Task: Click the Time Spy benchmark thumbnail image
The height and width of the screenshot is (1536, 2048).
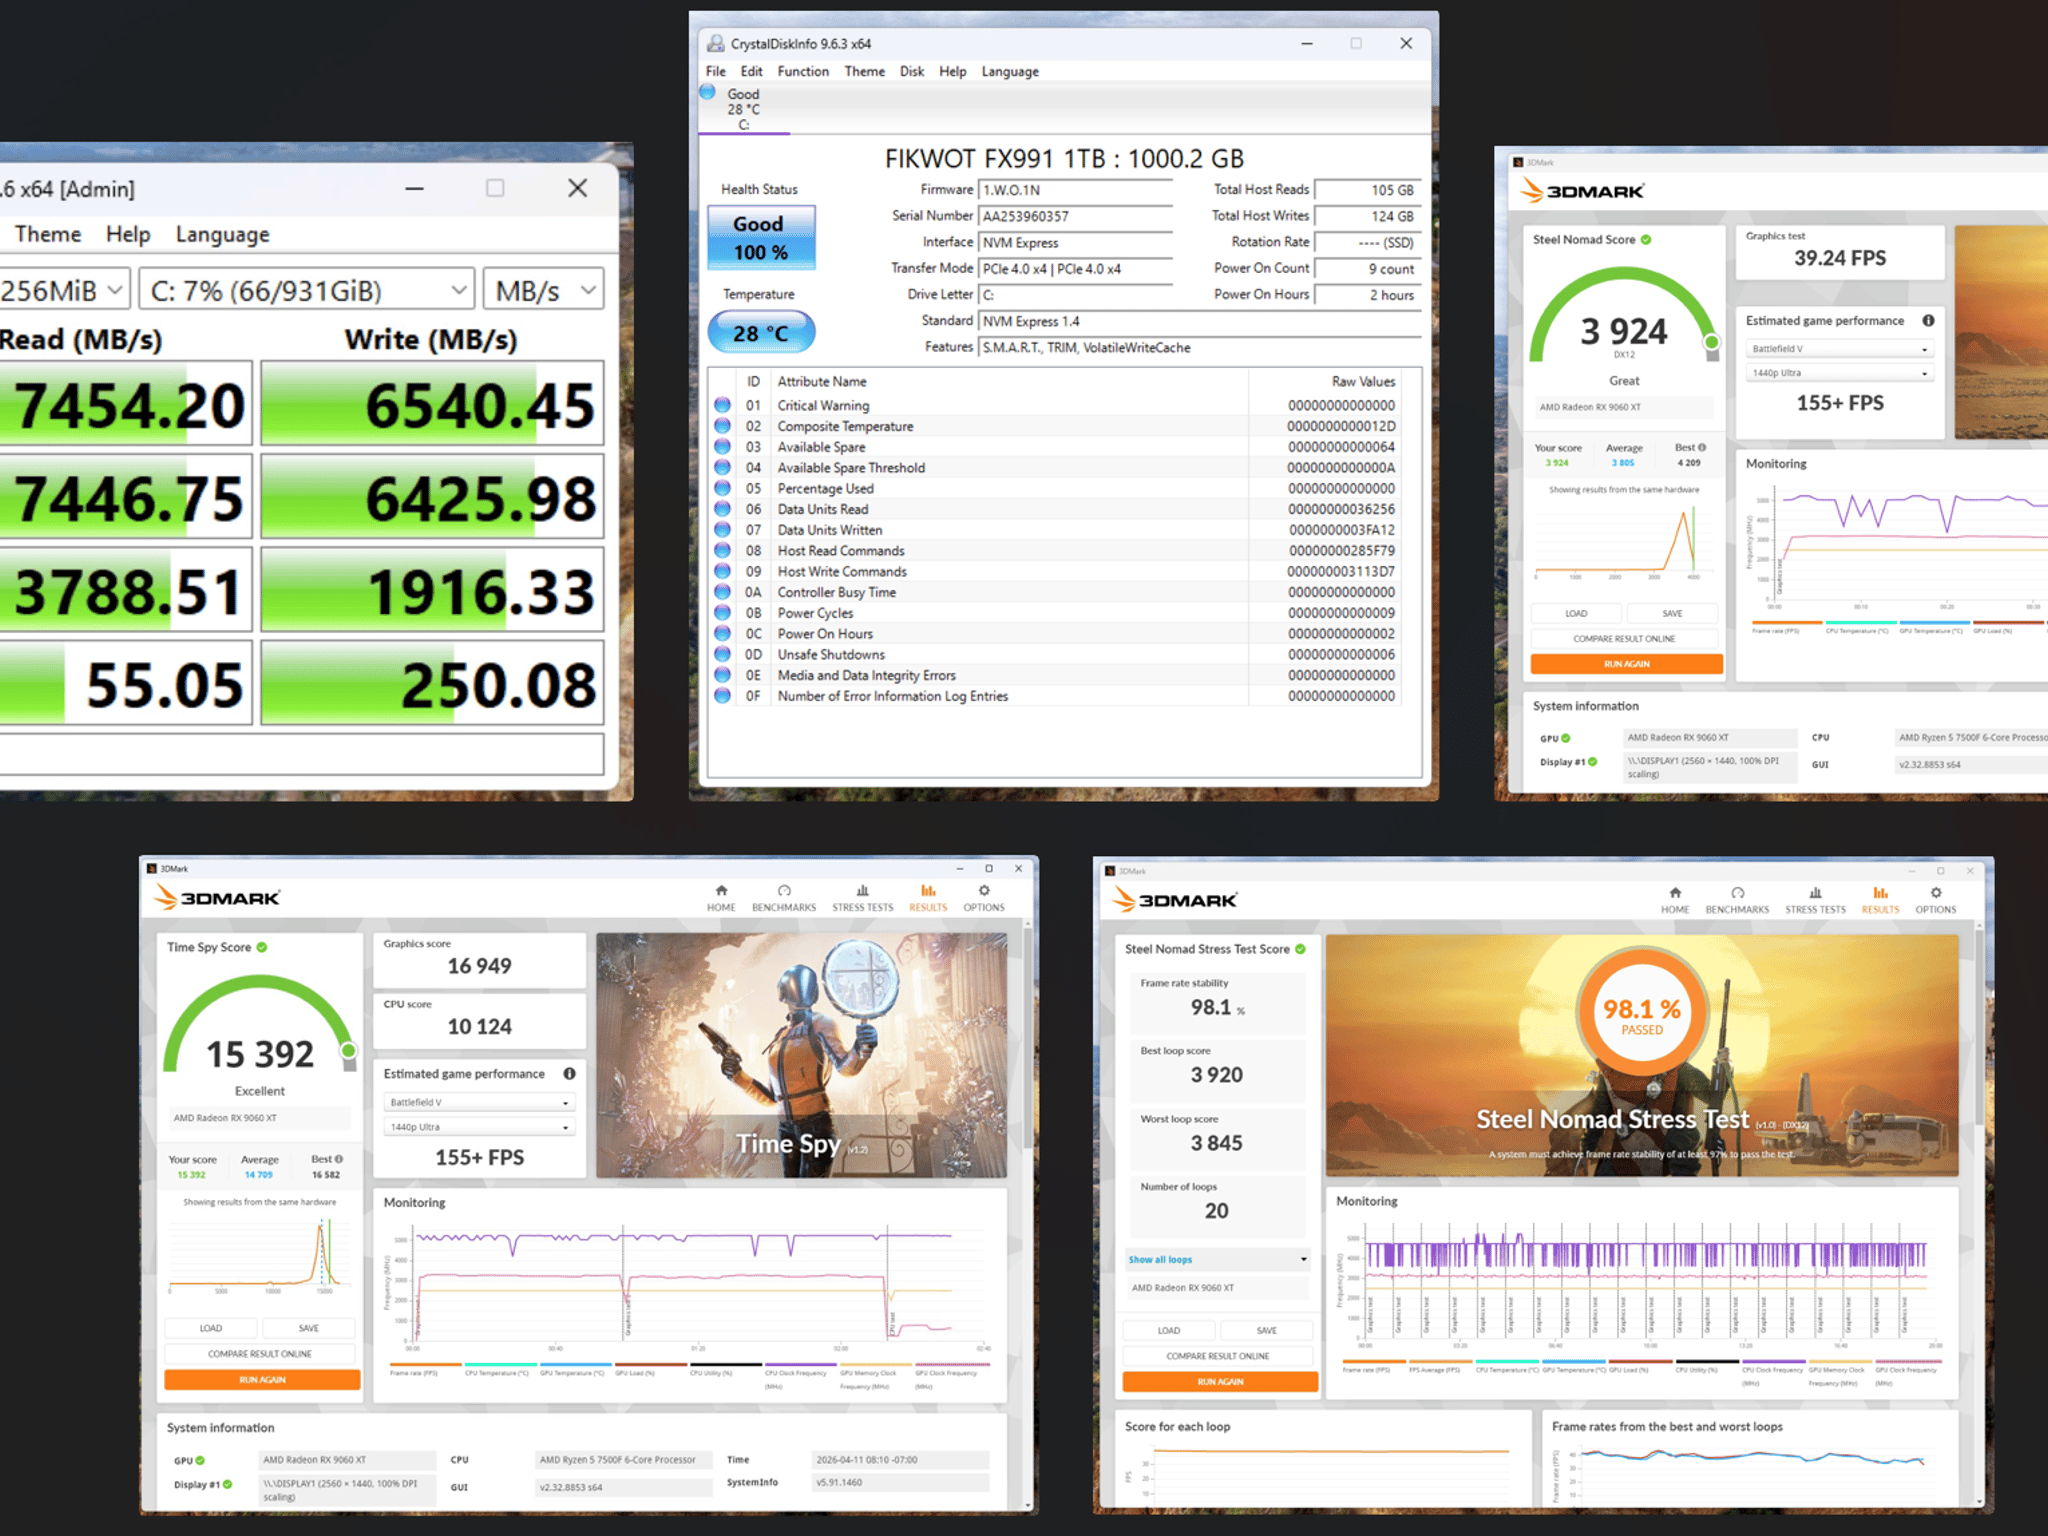Action: 802,1055
